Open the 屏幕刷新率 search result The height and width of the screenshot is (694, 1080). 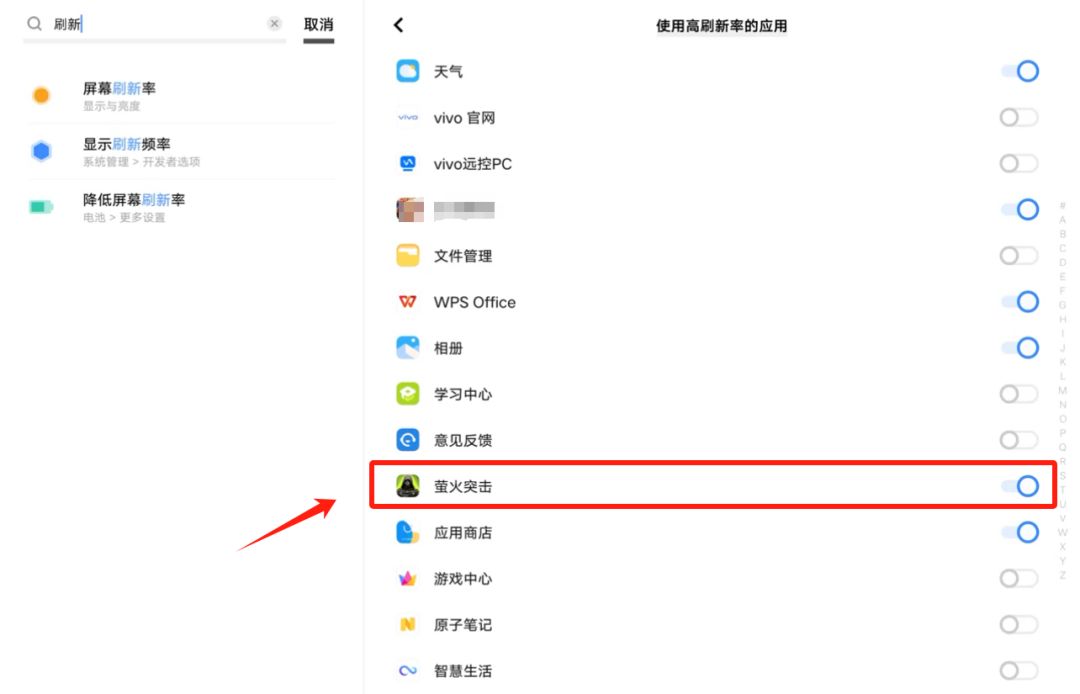(x=180, y=96)
